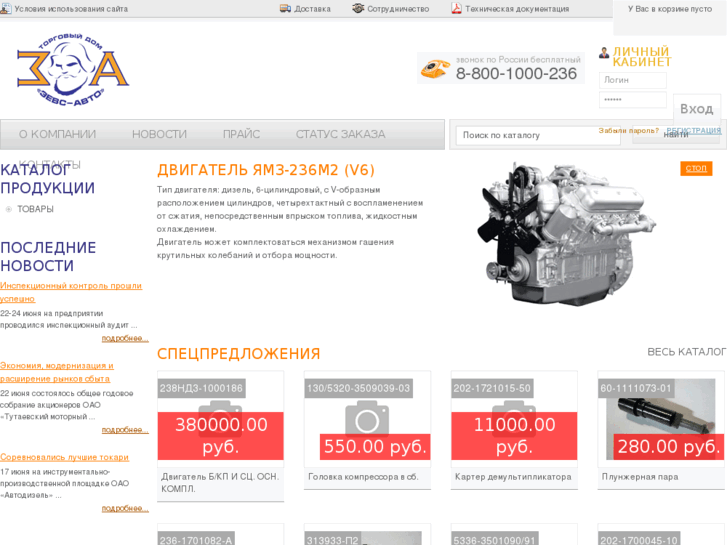Click the 11000.00 руб. price tag
Image resolution: width=727 pixels, height=545 pixels.
click(x=514, y=436)
